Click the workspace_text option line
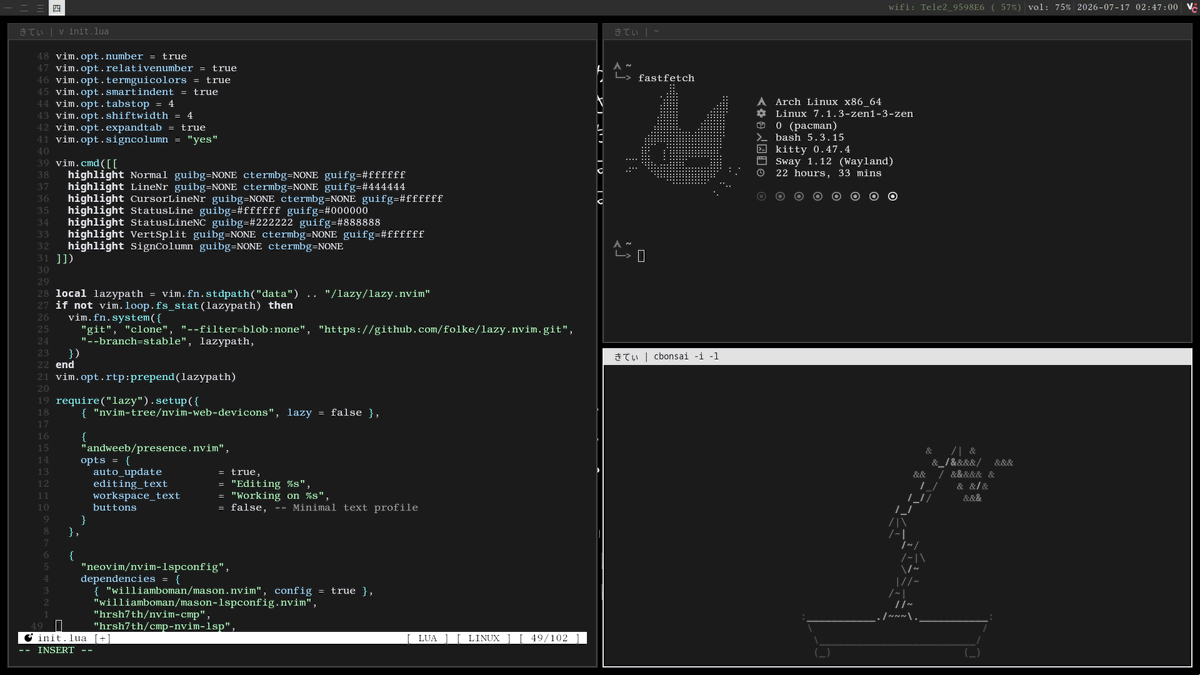Viewport: 1200px width, 675px height. 211,496
